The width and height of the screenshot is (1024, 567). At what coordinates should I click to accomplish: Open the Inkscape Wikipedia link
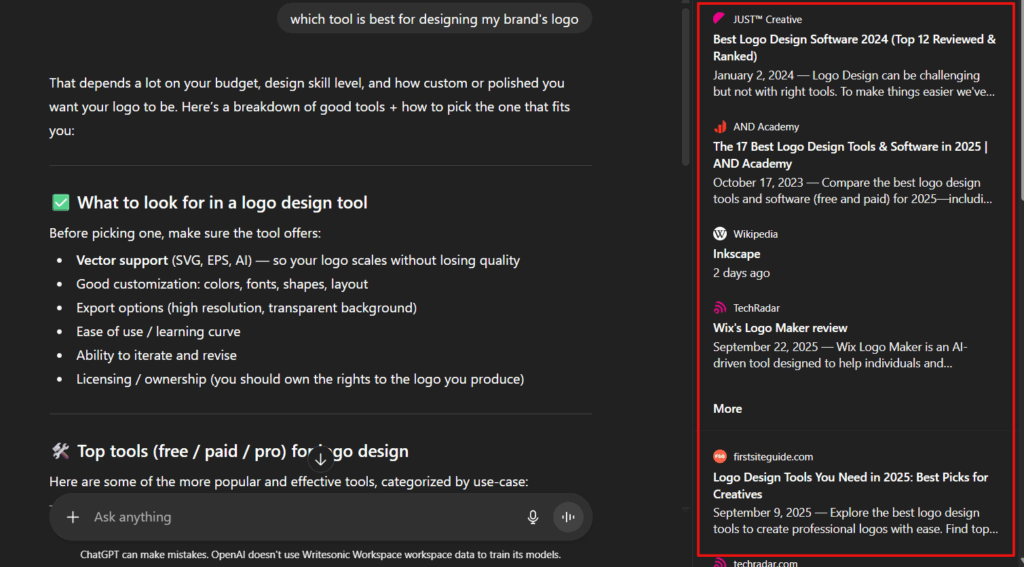click(x=737, y=254)
